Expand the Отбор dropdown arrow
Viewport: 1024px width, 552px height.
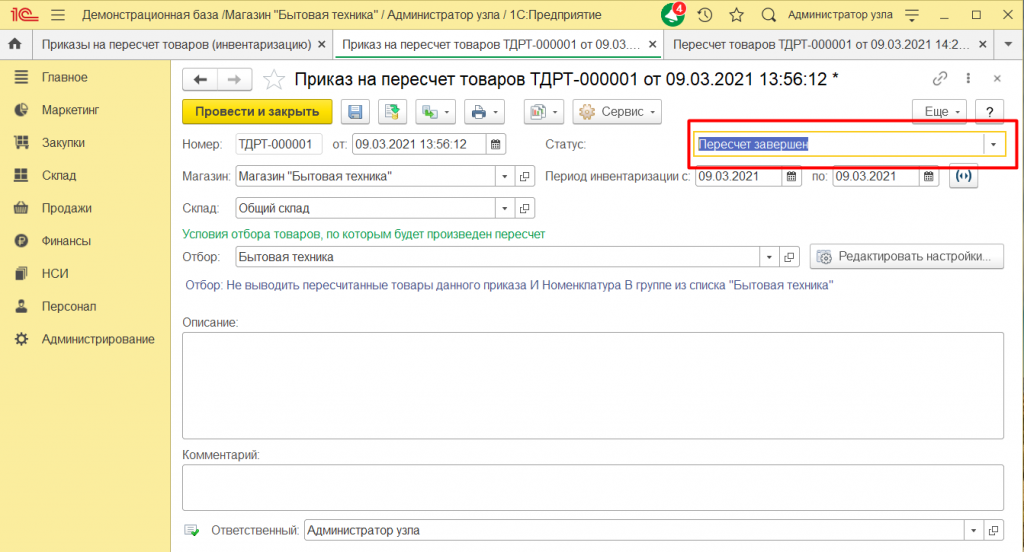click(x=769, y=257)
